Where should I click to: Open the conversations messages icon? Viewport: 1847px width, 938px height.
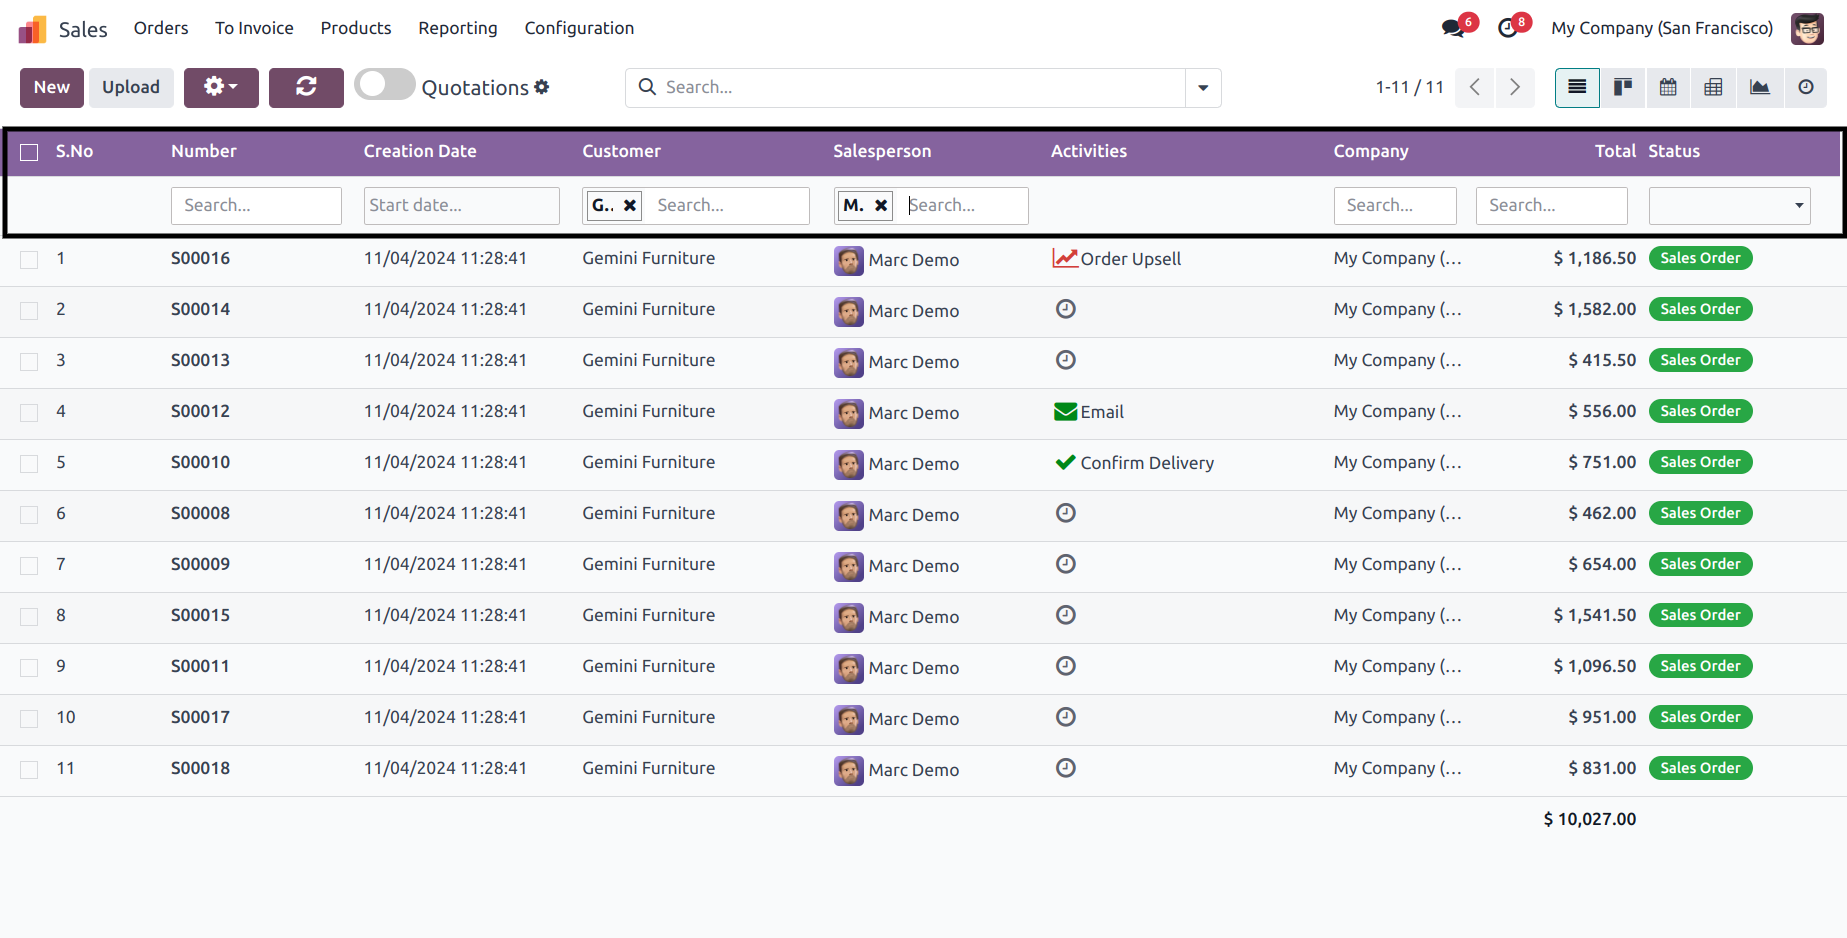pyautogui.click(x=1454, y=28)
